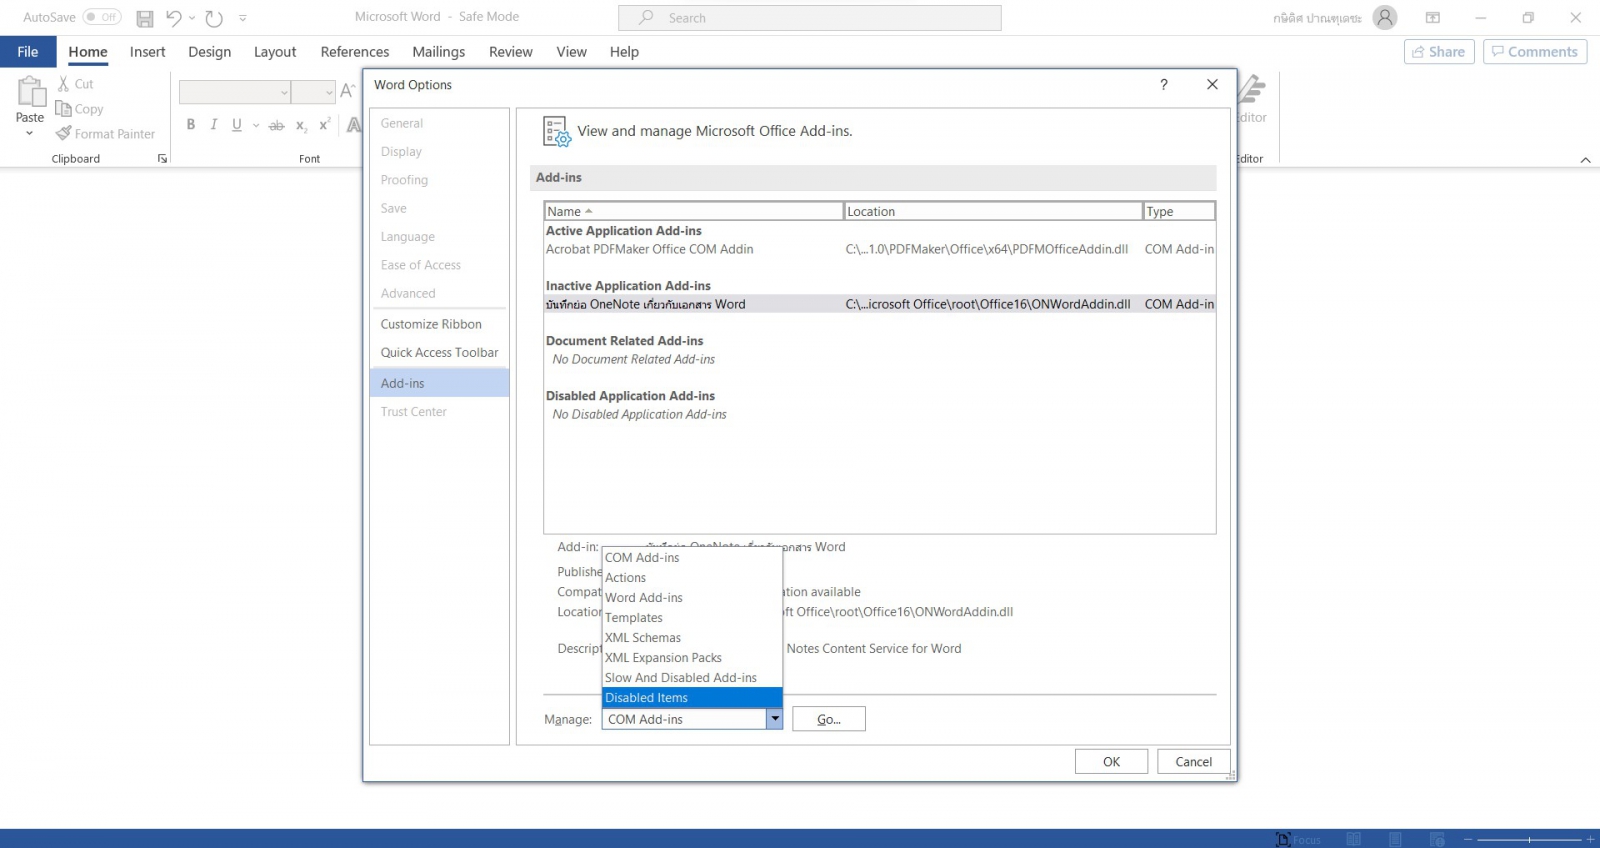Click the title bar Search box
Image resolution: width=1600 pixels, height=848 pixels.
point(809,18)
